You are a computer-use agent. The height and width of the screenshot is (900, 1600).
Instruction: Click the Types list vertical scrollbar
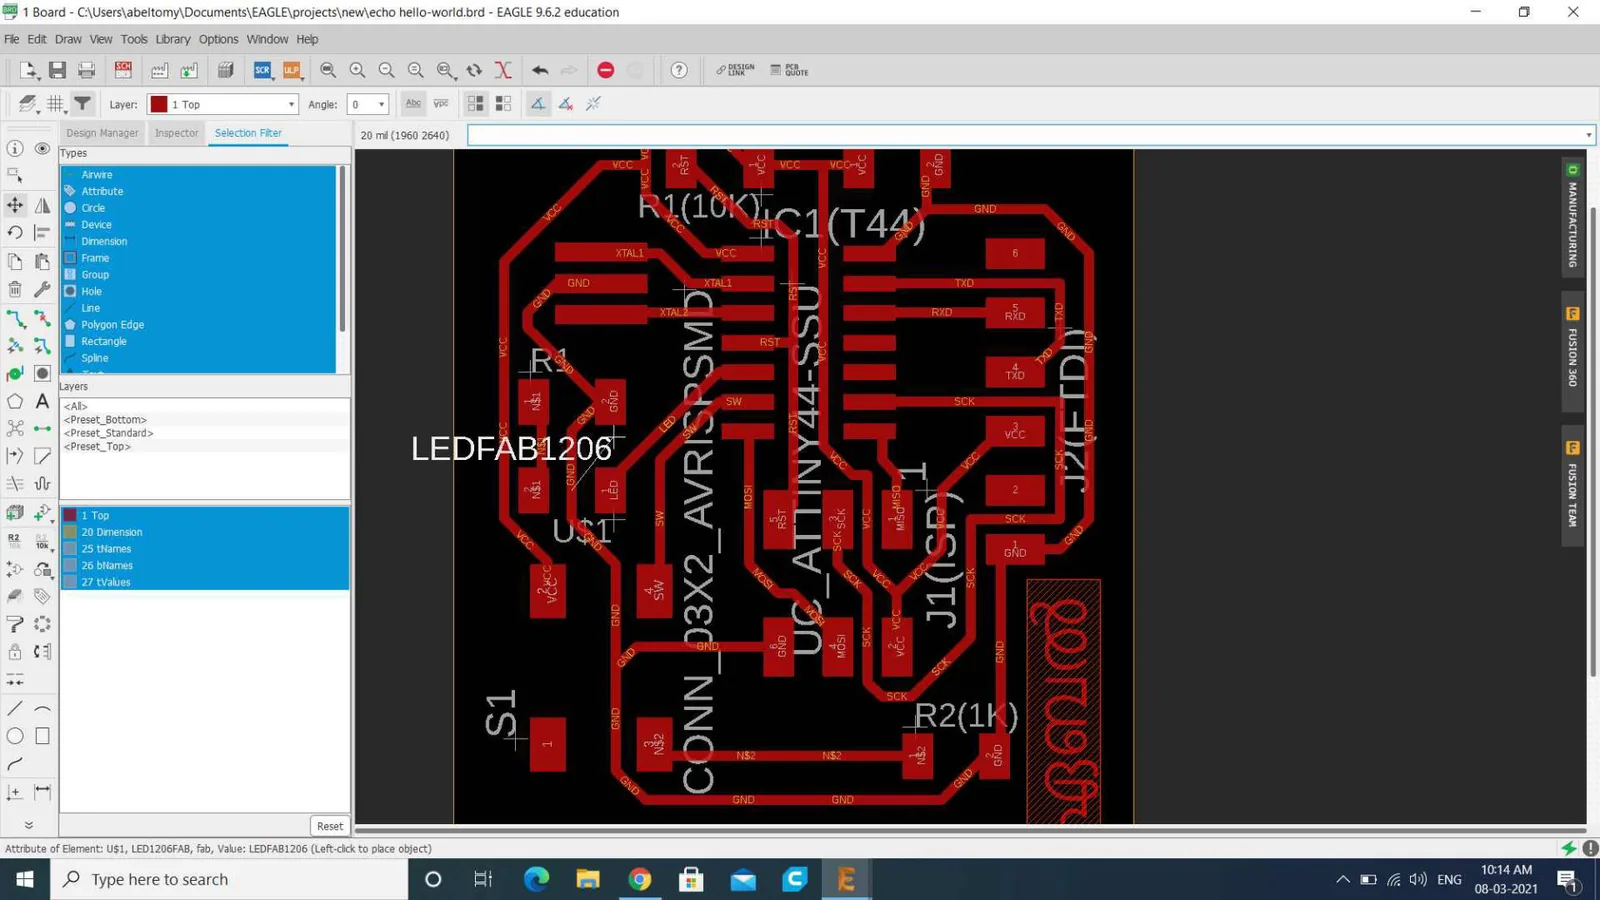tap(343, 250)
